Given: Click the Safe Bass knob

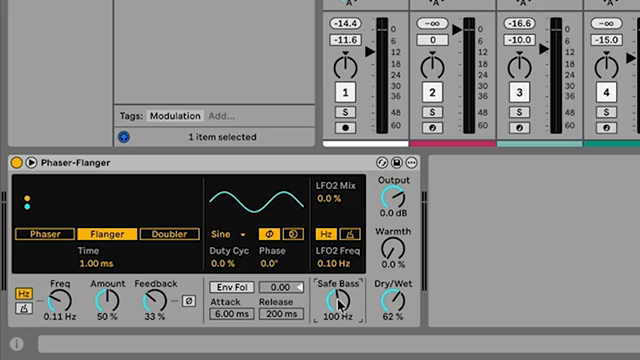Looking at the screenshot, I should point(338,301).
